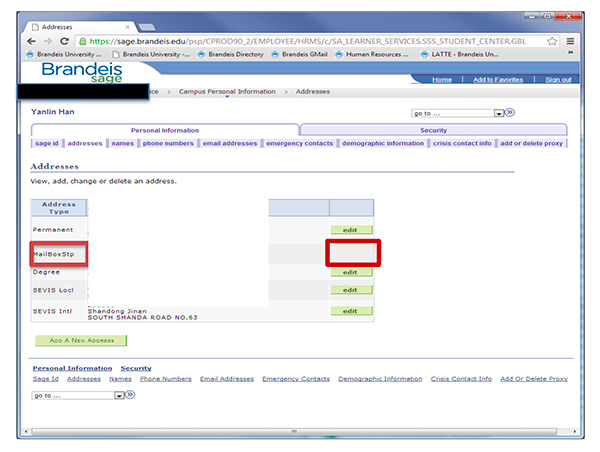Edit the SEVIS Locl address
This screenshot has width=600, height=452.
tap(351, 290)
